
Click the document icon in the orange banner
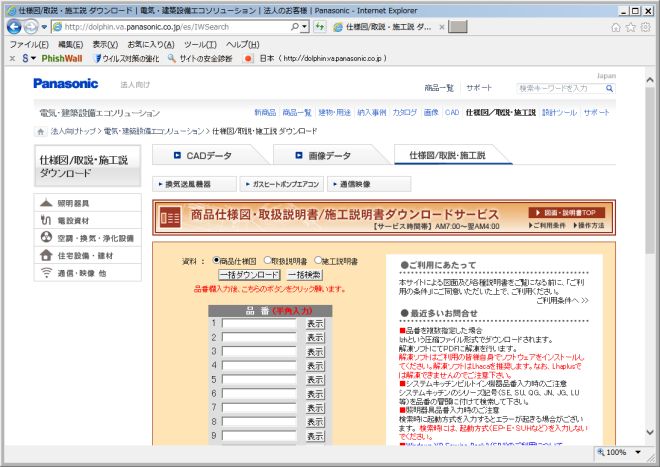(170, 217)
